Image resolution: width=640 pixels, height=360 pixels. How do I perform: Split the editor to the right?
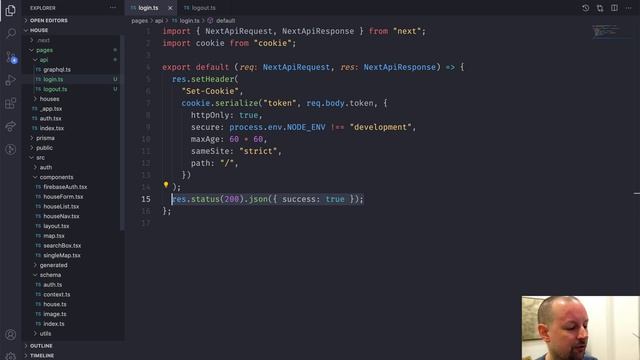614,8
